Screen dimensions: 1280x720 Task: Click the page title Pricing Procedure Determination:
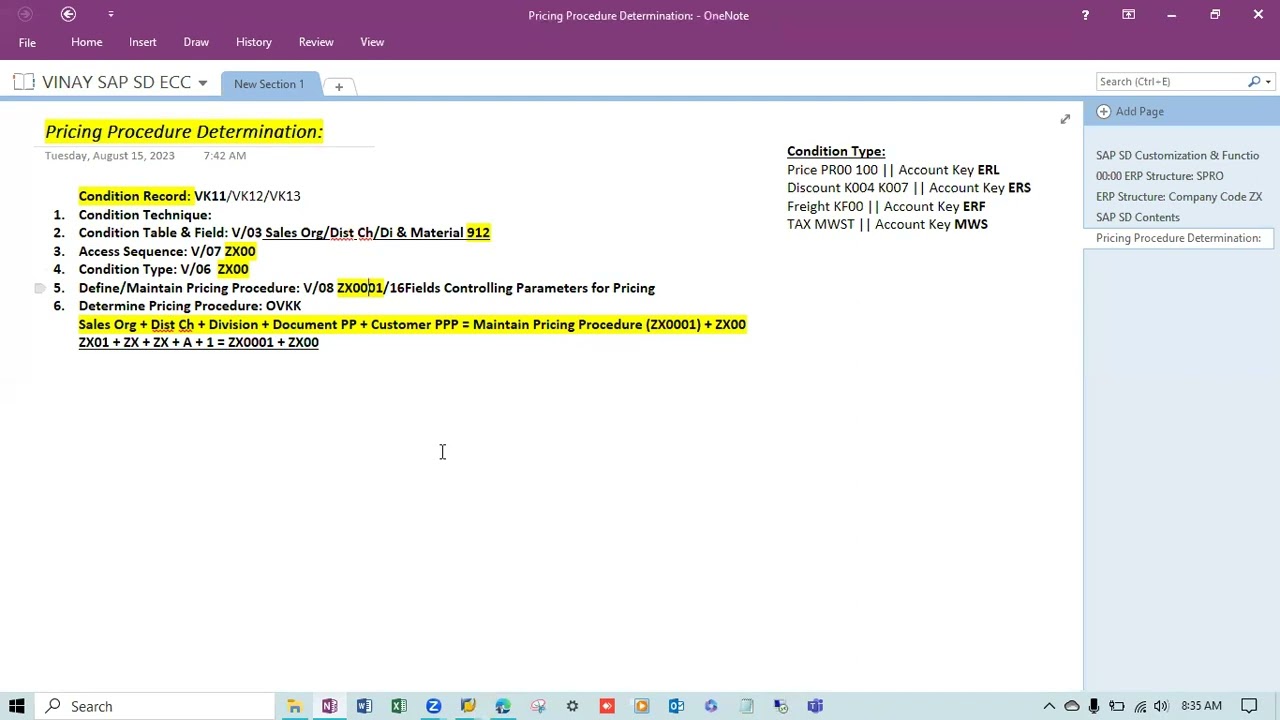click(184, 131)
